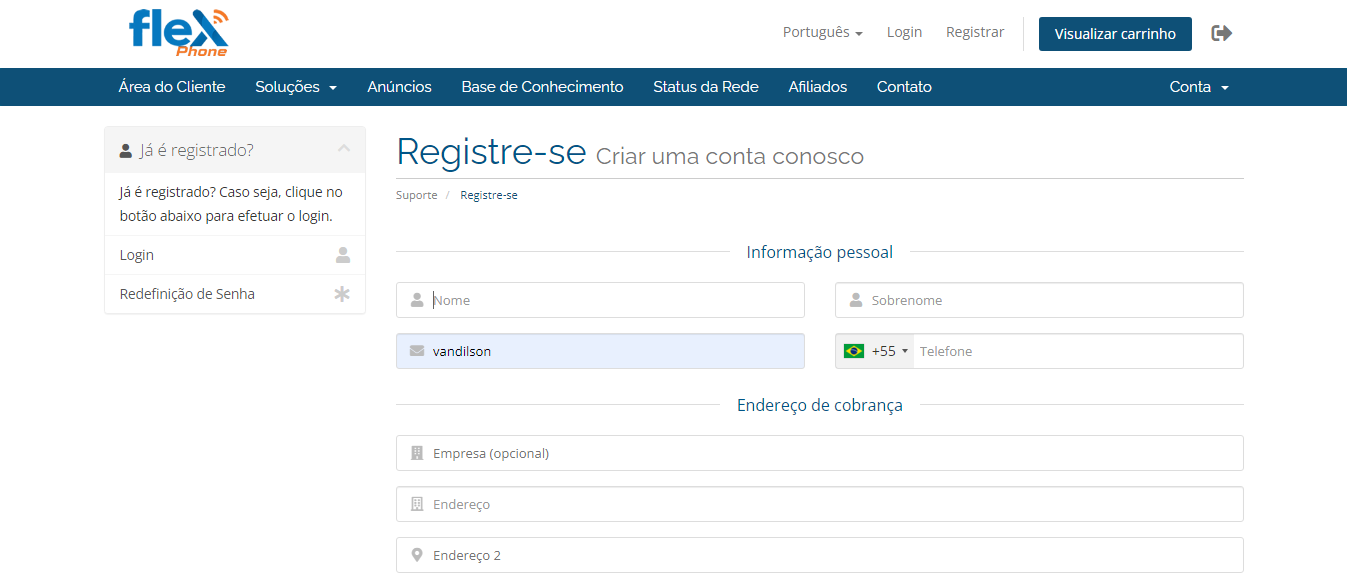1347x585 pixels.
Task: Focus the Sobrenome input field
Action: point(1050,300)
